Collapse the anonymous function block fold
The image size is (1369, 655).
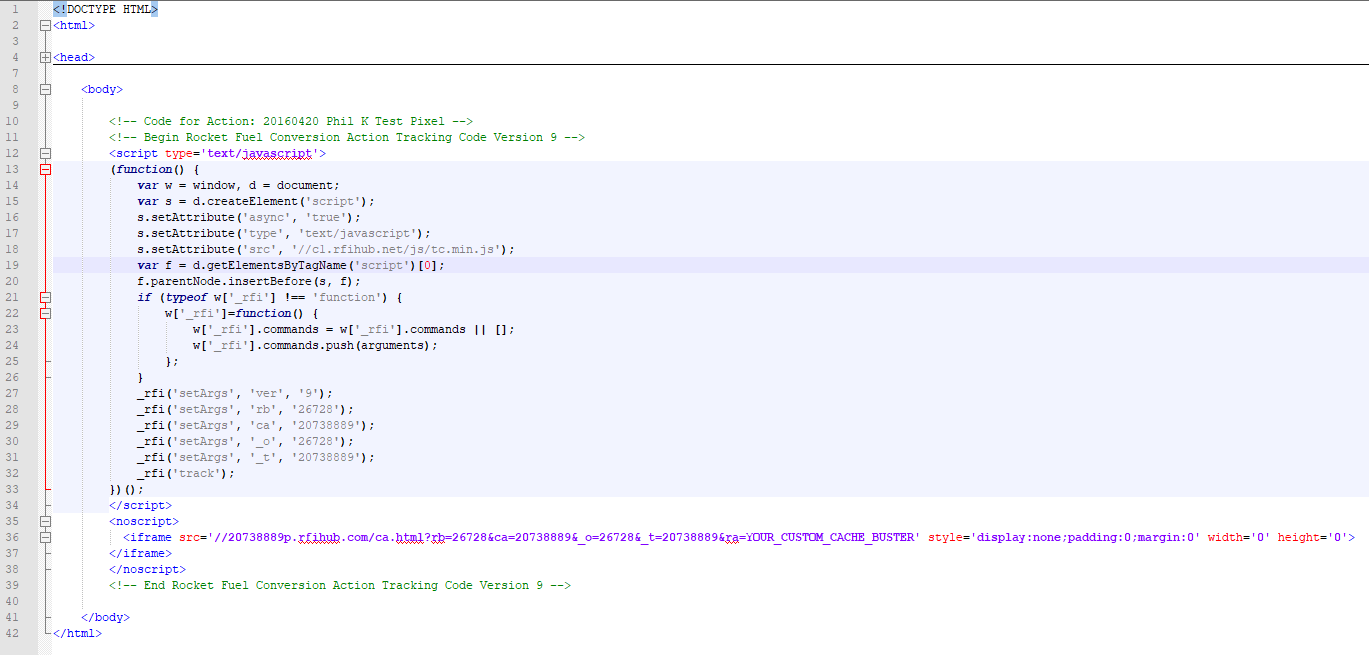(46, 169)
